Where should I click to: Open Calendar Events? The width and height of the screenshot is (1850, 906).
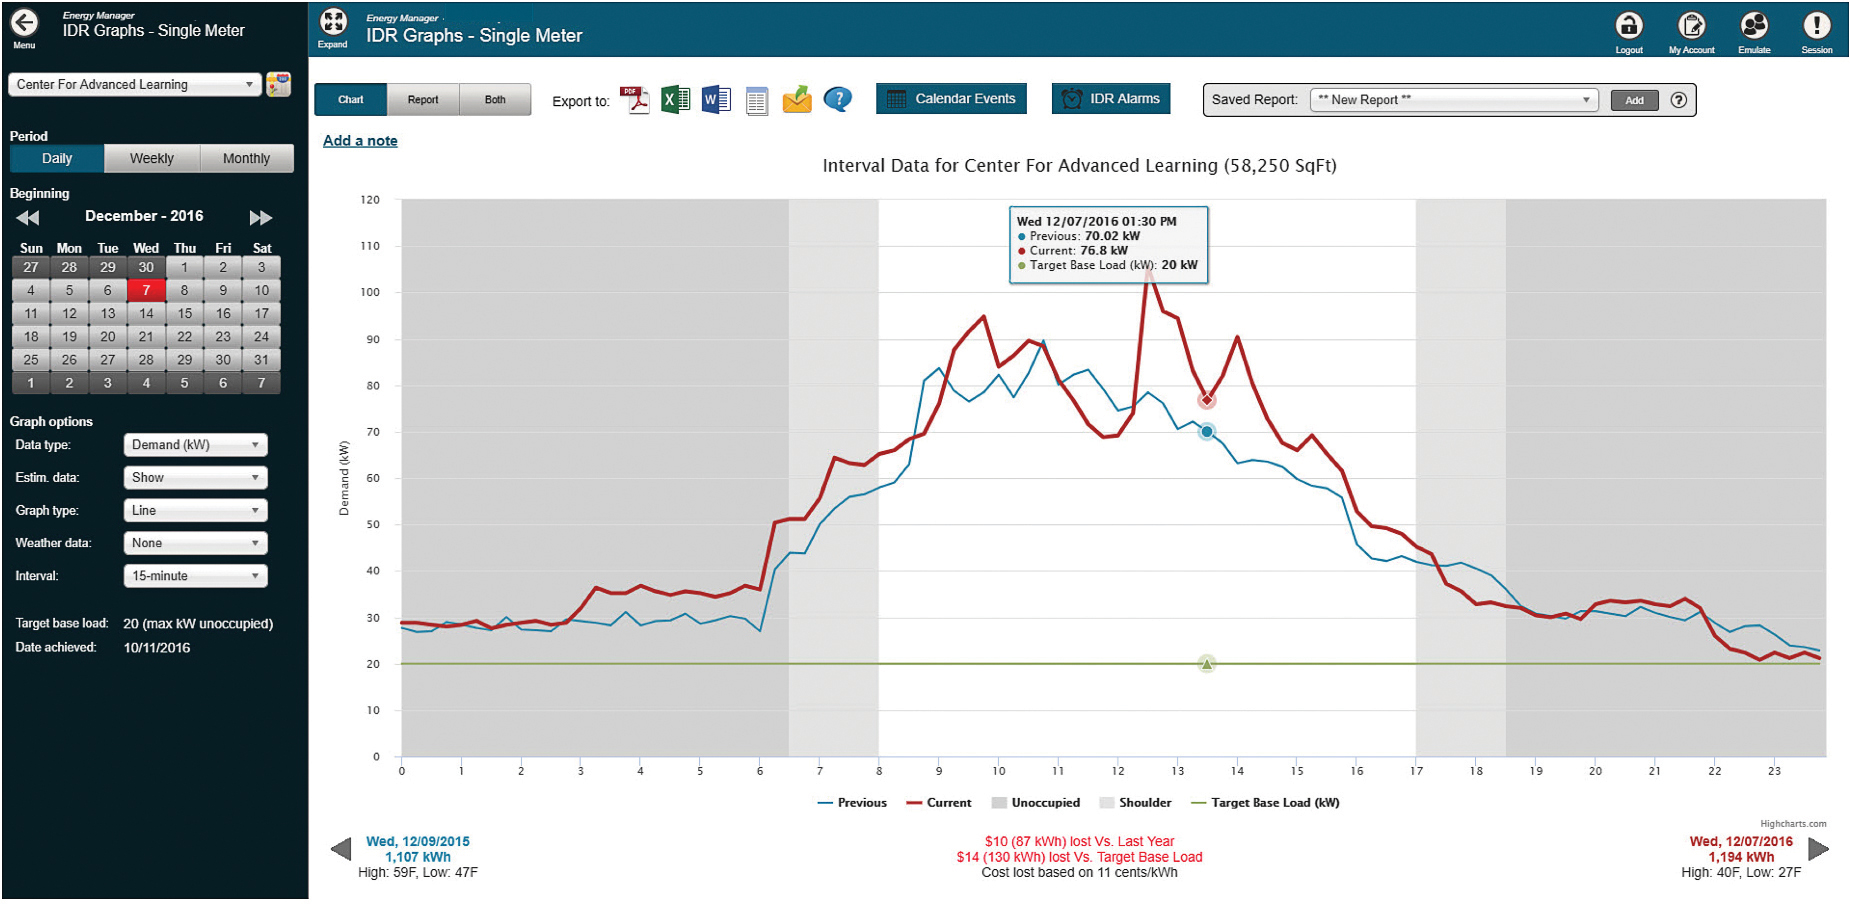[x=951, y=99]
